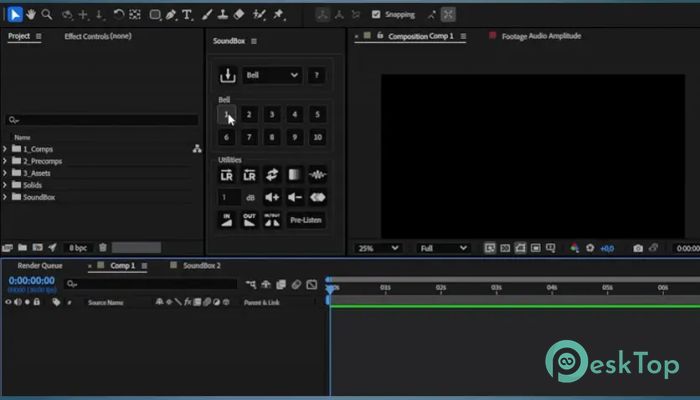Select the Clone Stamp tool

point(223,15)
